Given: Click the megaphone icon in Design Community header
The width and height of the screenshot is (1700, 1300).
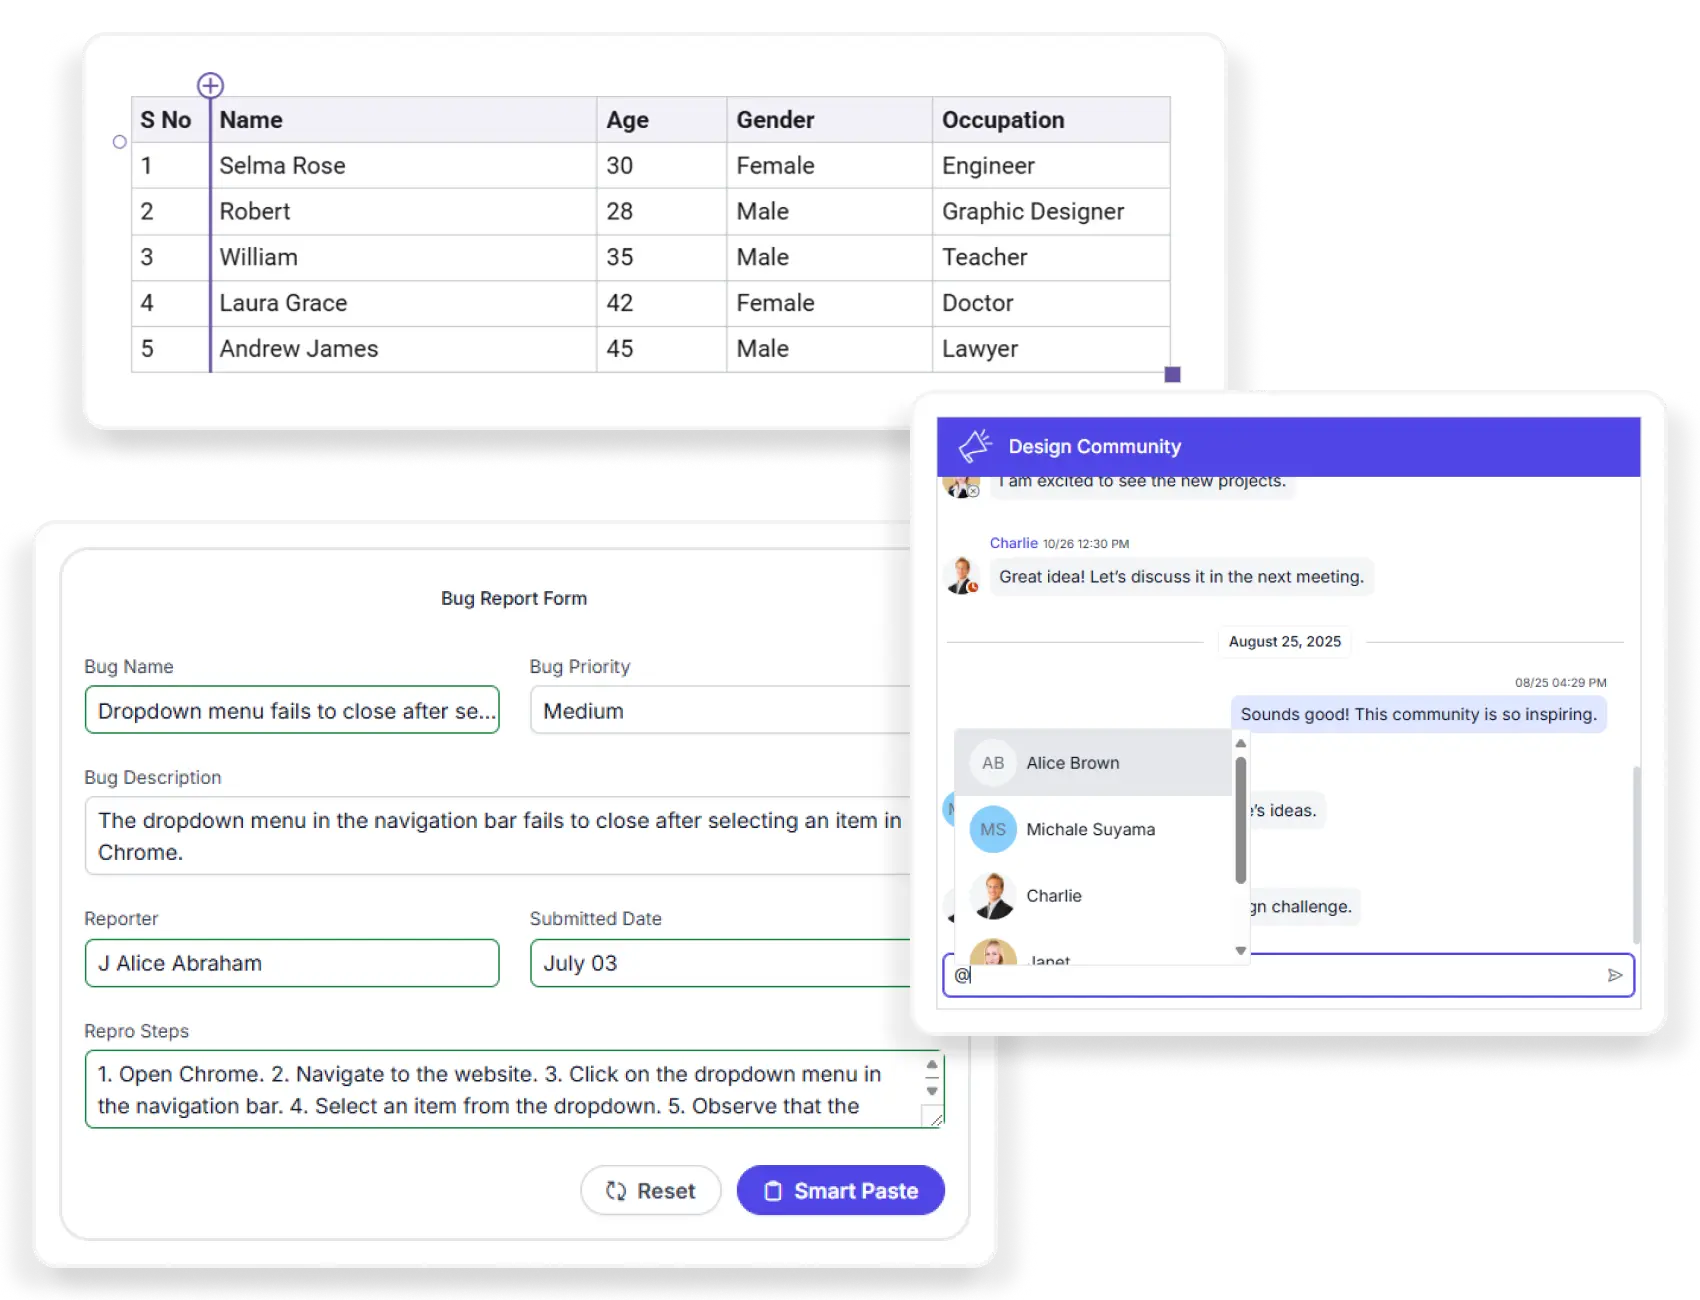Looking at the screenshot, I should (x=975, y=446).
